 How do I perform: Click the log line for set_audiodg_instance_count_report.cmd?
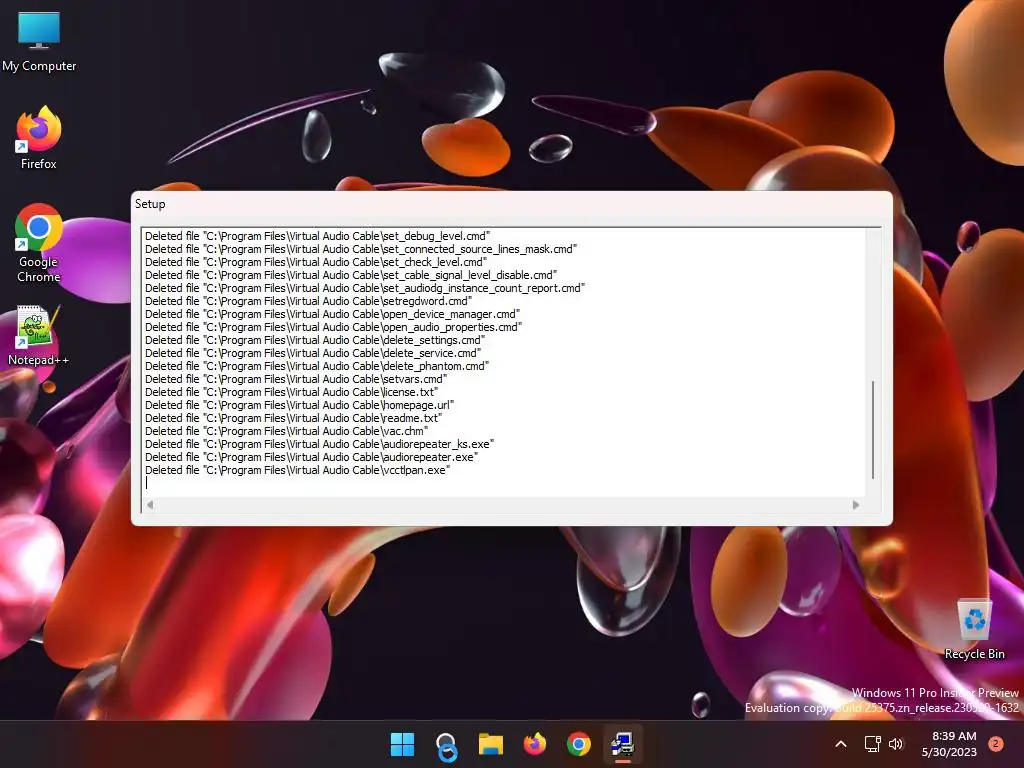(x=365, y=288)
